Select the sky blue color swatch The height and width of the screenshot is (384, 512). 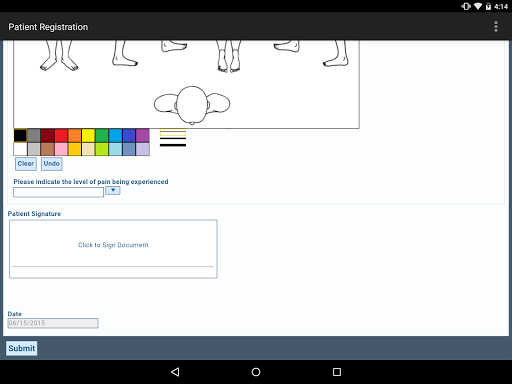pos(115,136)
